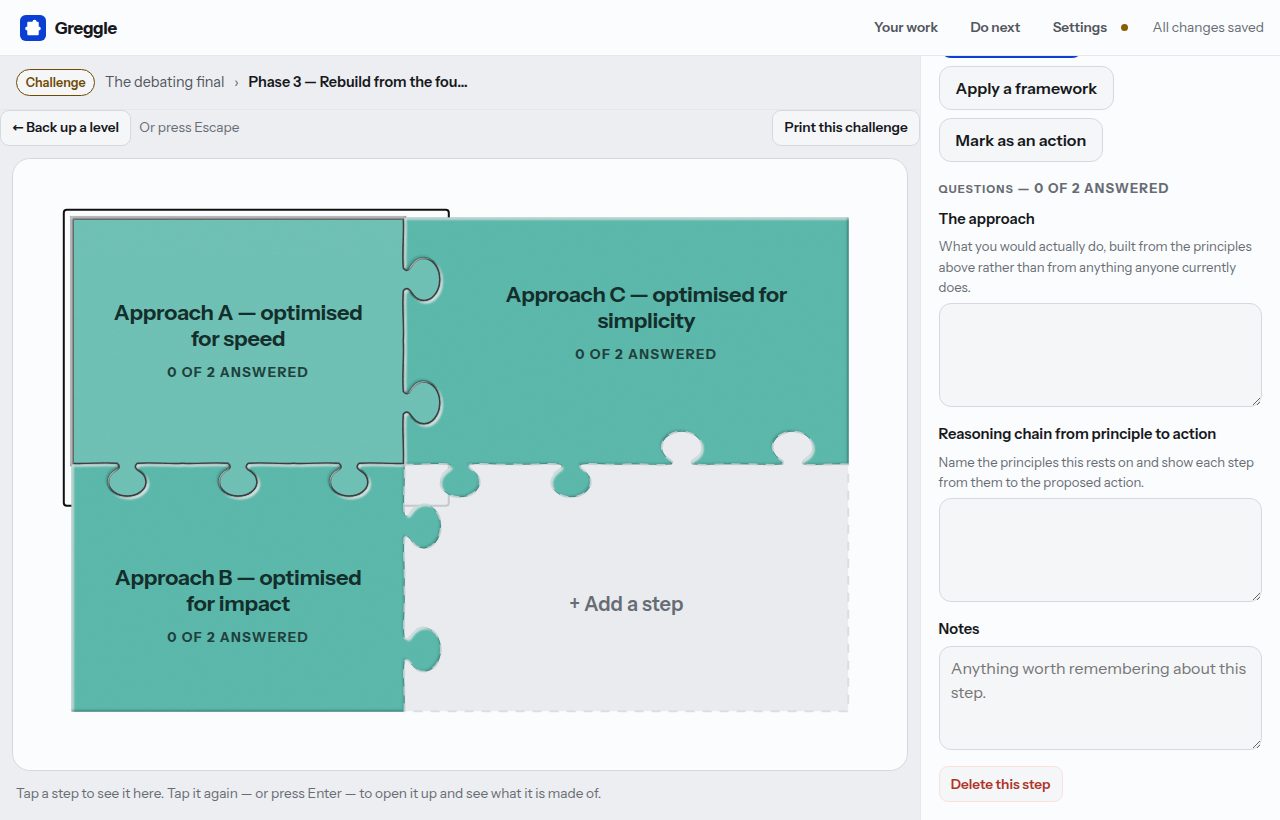
Task: Open Settings from the top navigation
Action: click(x=1080, y=27)
